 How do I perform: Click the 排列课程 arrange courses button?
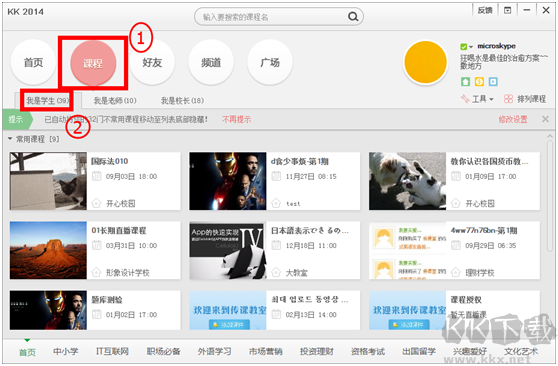click(525, 99)
